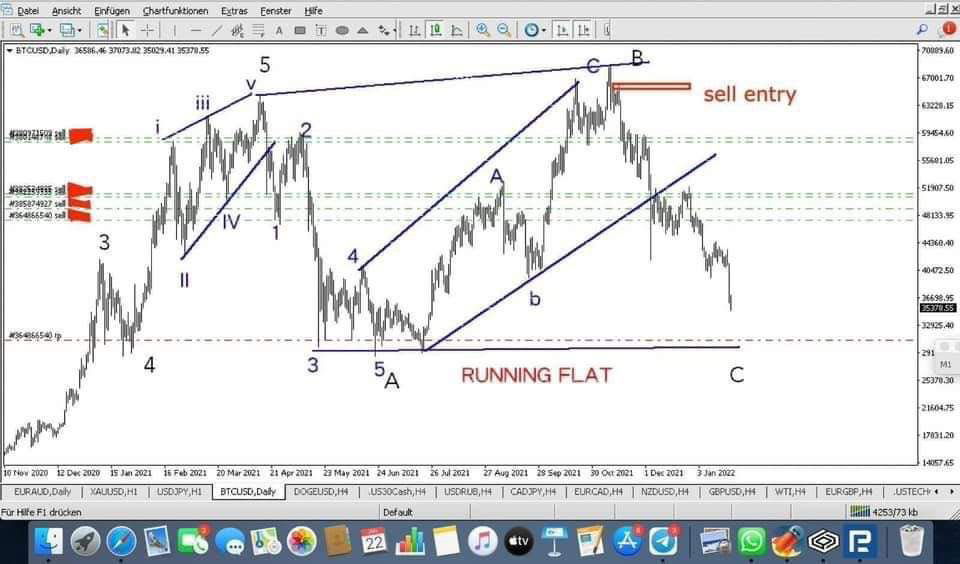The height and width of the screenshot is (564, 960).
Task: Add a text label with the A tool
Action: (277, 30)
